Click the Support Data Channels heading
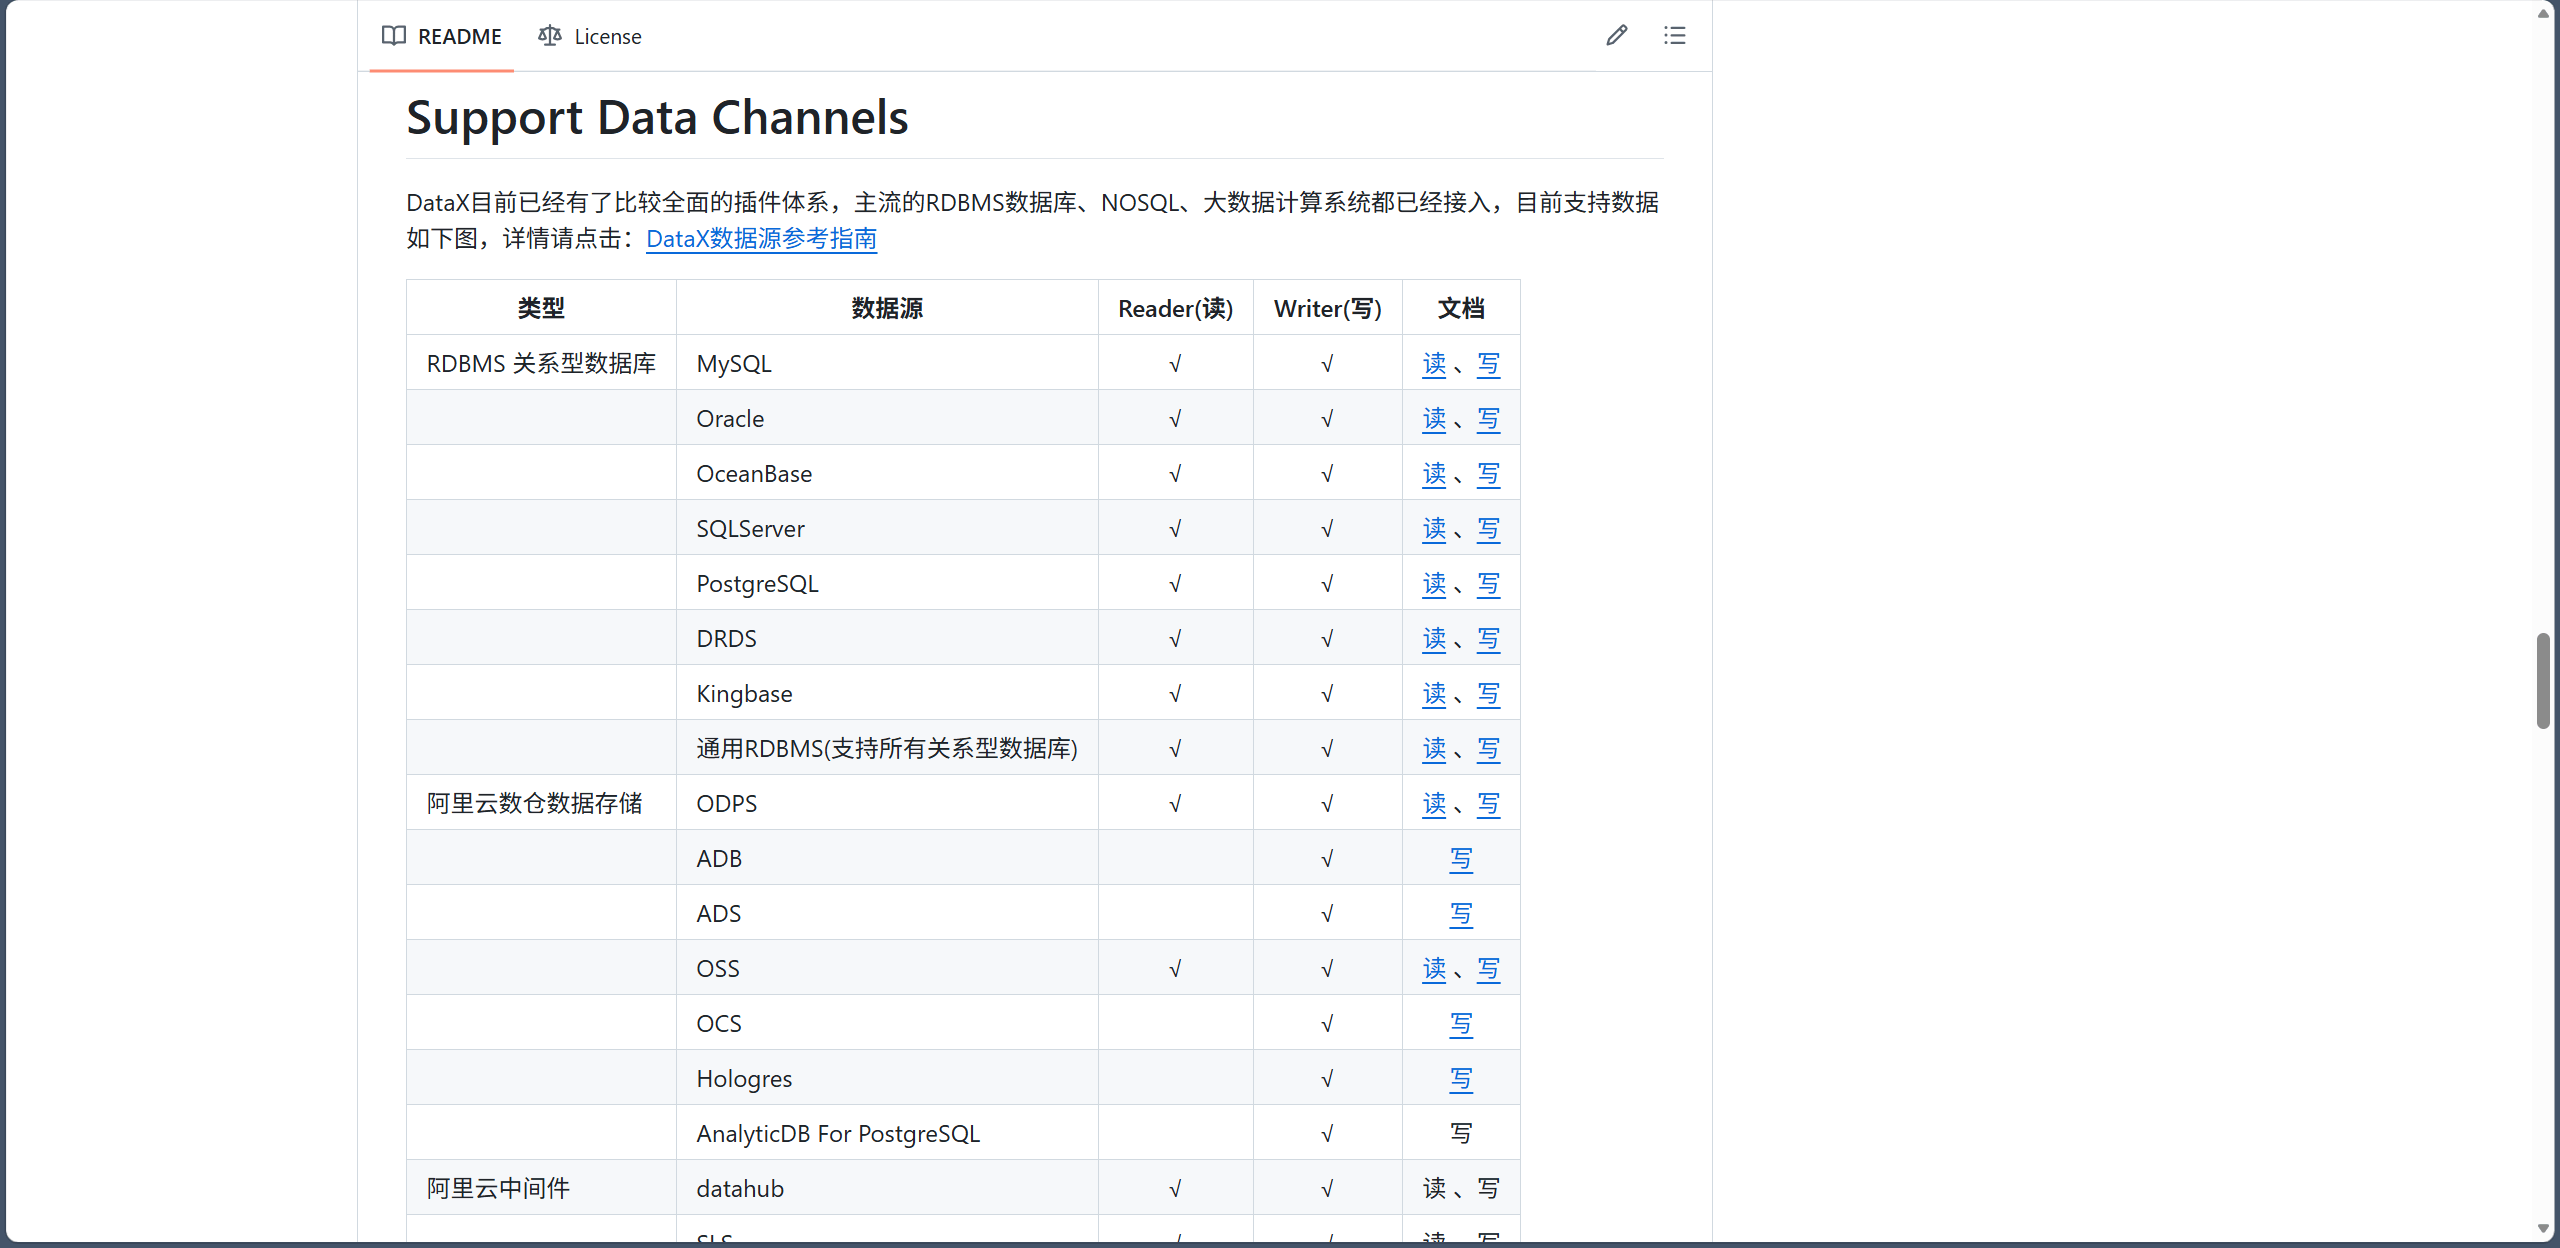Screen dimensions: 2560x1248 (x=657, y=118)
